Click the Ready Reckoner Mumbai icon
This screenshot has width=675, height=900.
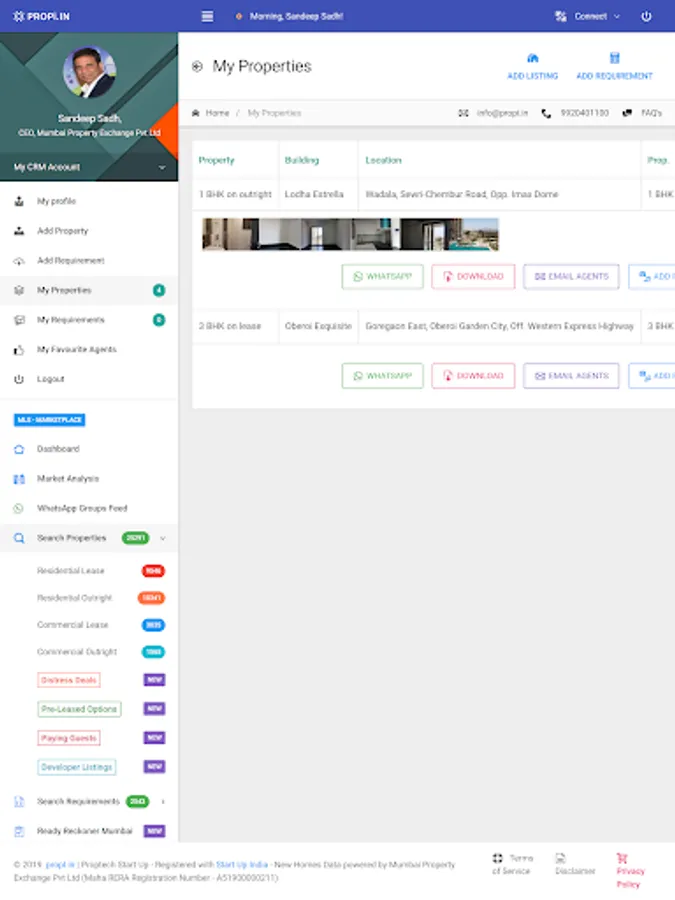pos(19,831)
